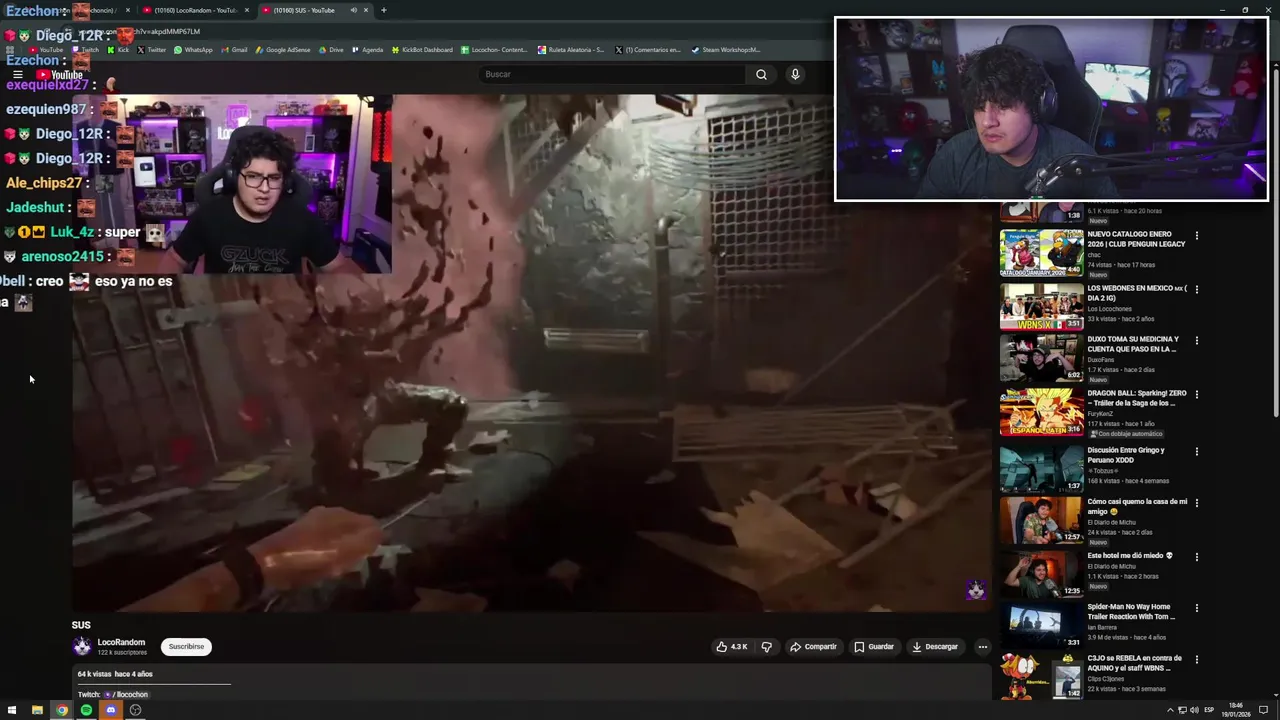Open more actions menu below video
Viewport: 1280px width, 720px height.
(x=982, y=647)
